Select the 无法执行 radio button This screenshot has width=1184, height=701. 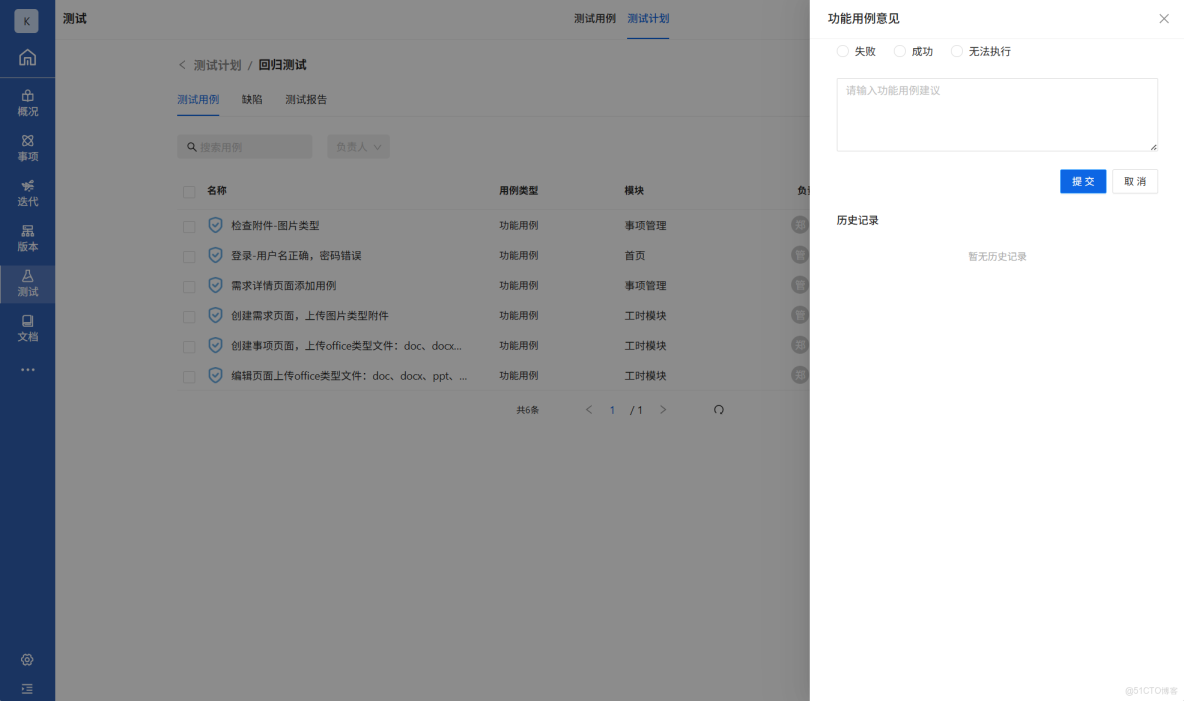(956, 50)
